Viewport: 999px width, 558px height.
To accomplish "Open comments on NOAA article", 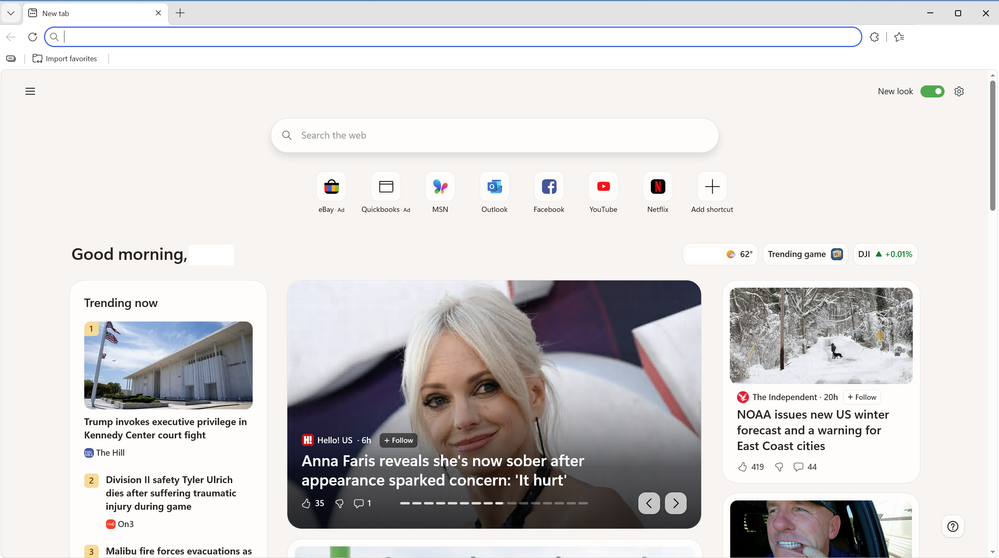I will click(805, 467).
